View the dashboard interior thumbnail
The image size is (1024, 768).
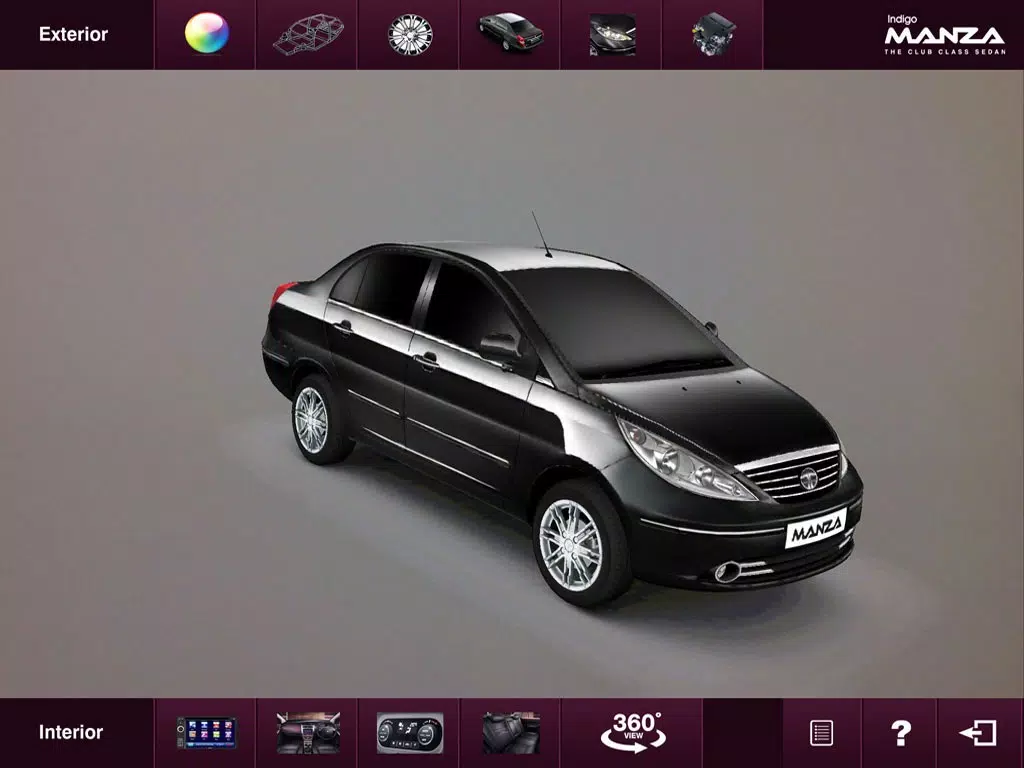[x=308, y=733]
